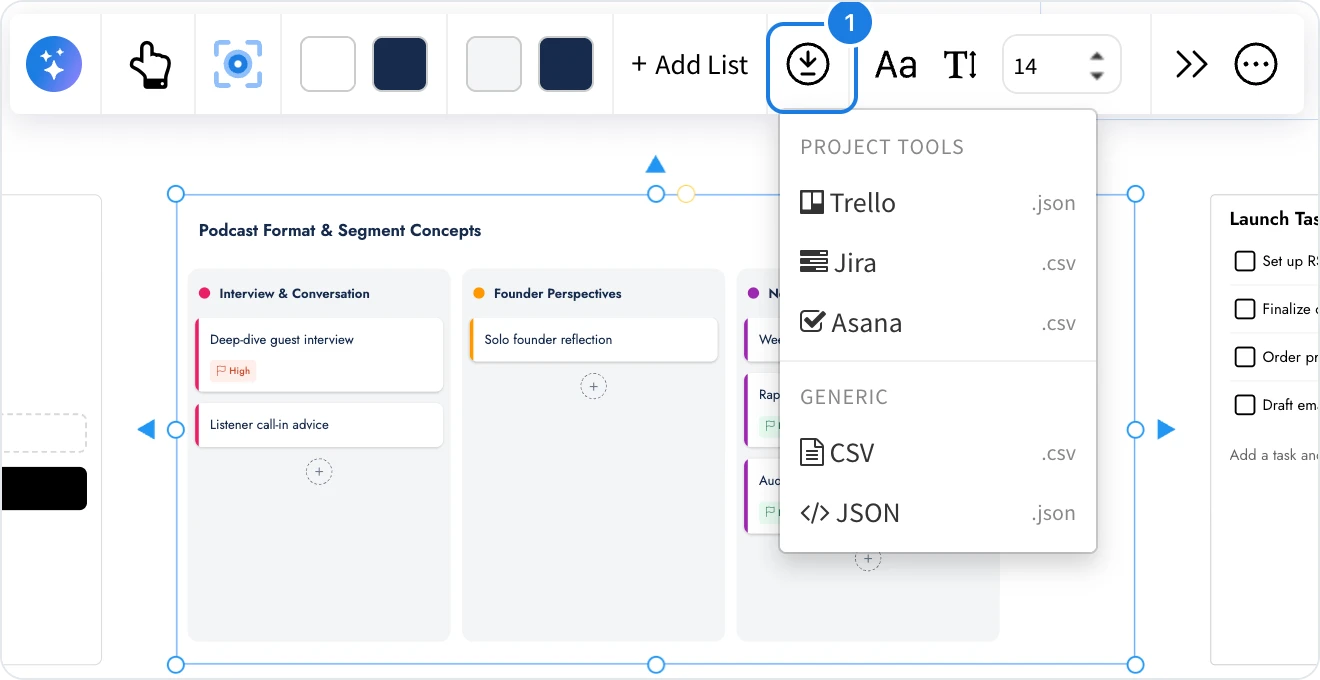
Task: Pick the light gray color swatch
Action: coord(494,64)
